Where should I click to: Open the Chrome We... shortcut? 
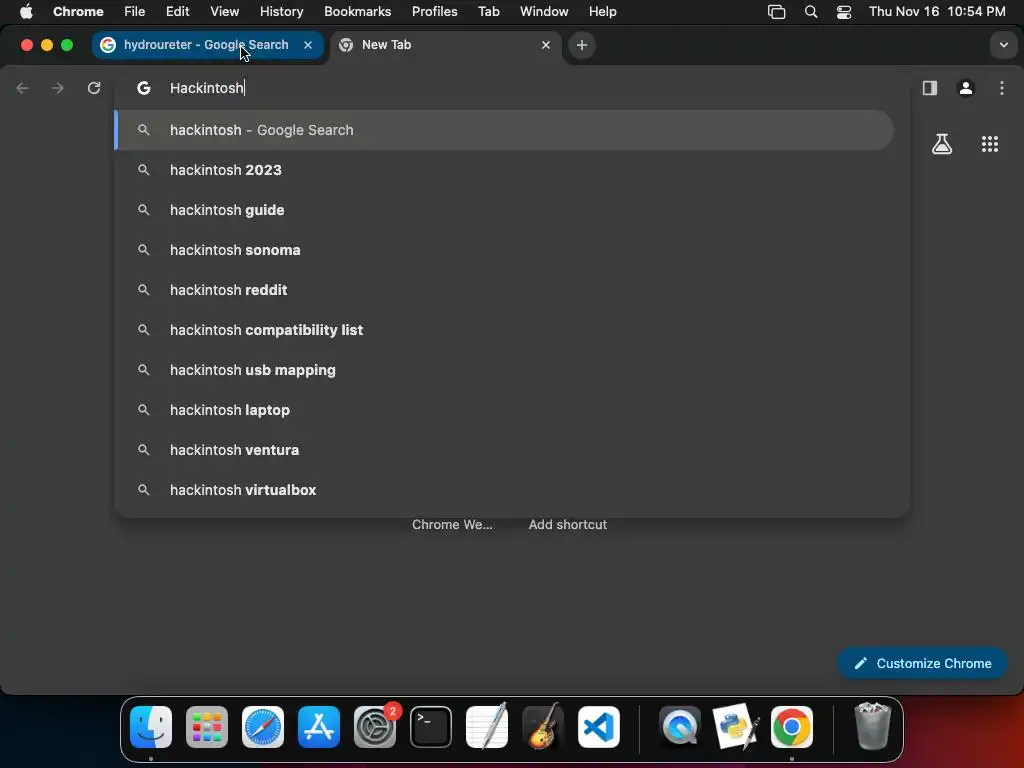tap(452, 524)
